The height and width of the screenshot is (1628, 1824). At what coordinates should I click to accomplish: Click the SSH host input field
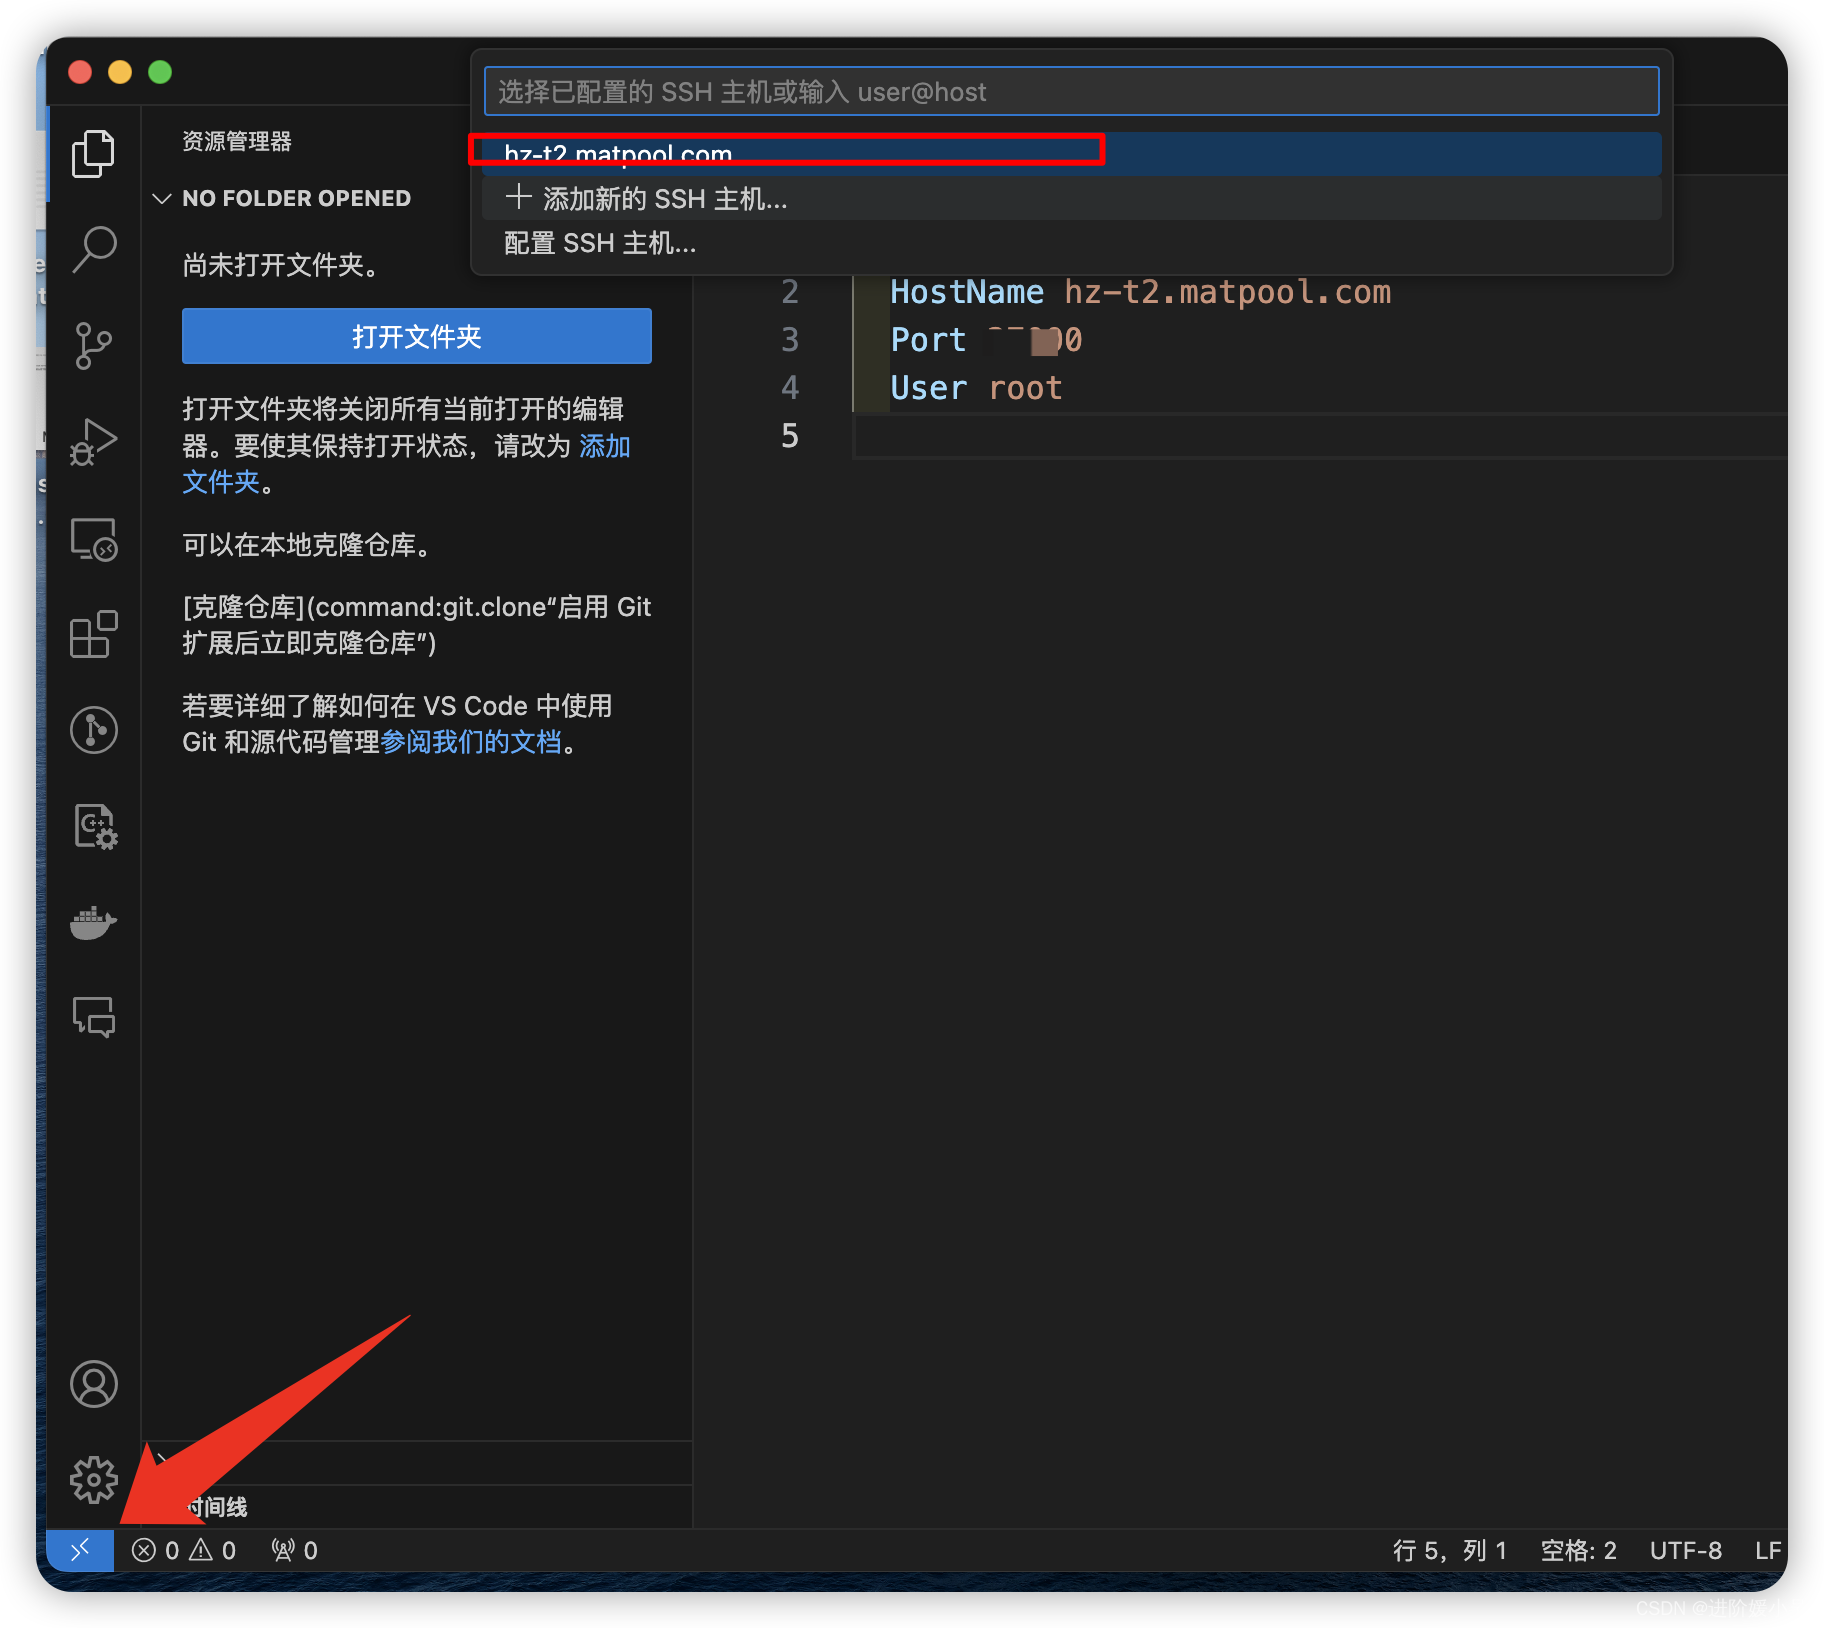(x=1071, y=92)
